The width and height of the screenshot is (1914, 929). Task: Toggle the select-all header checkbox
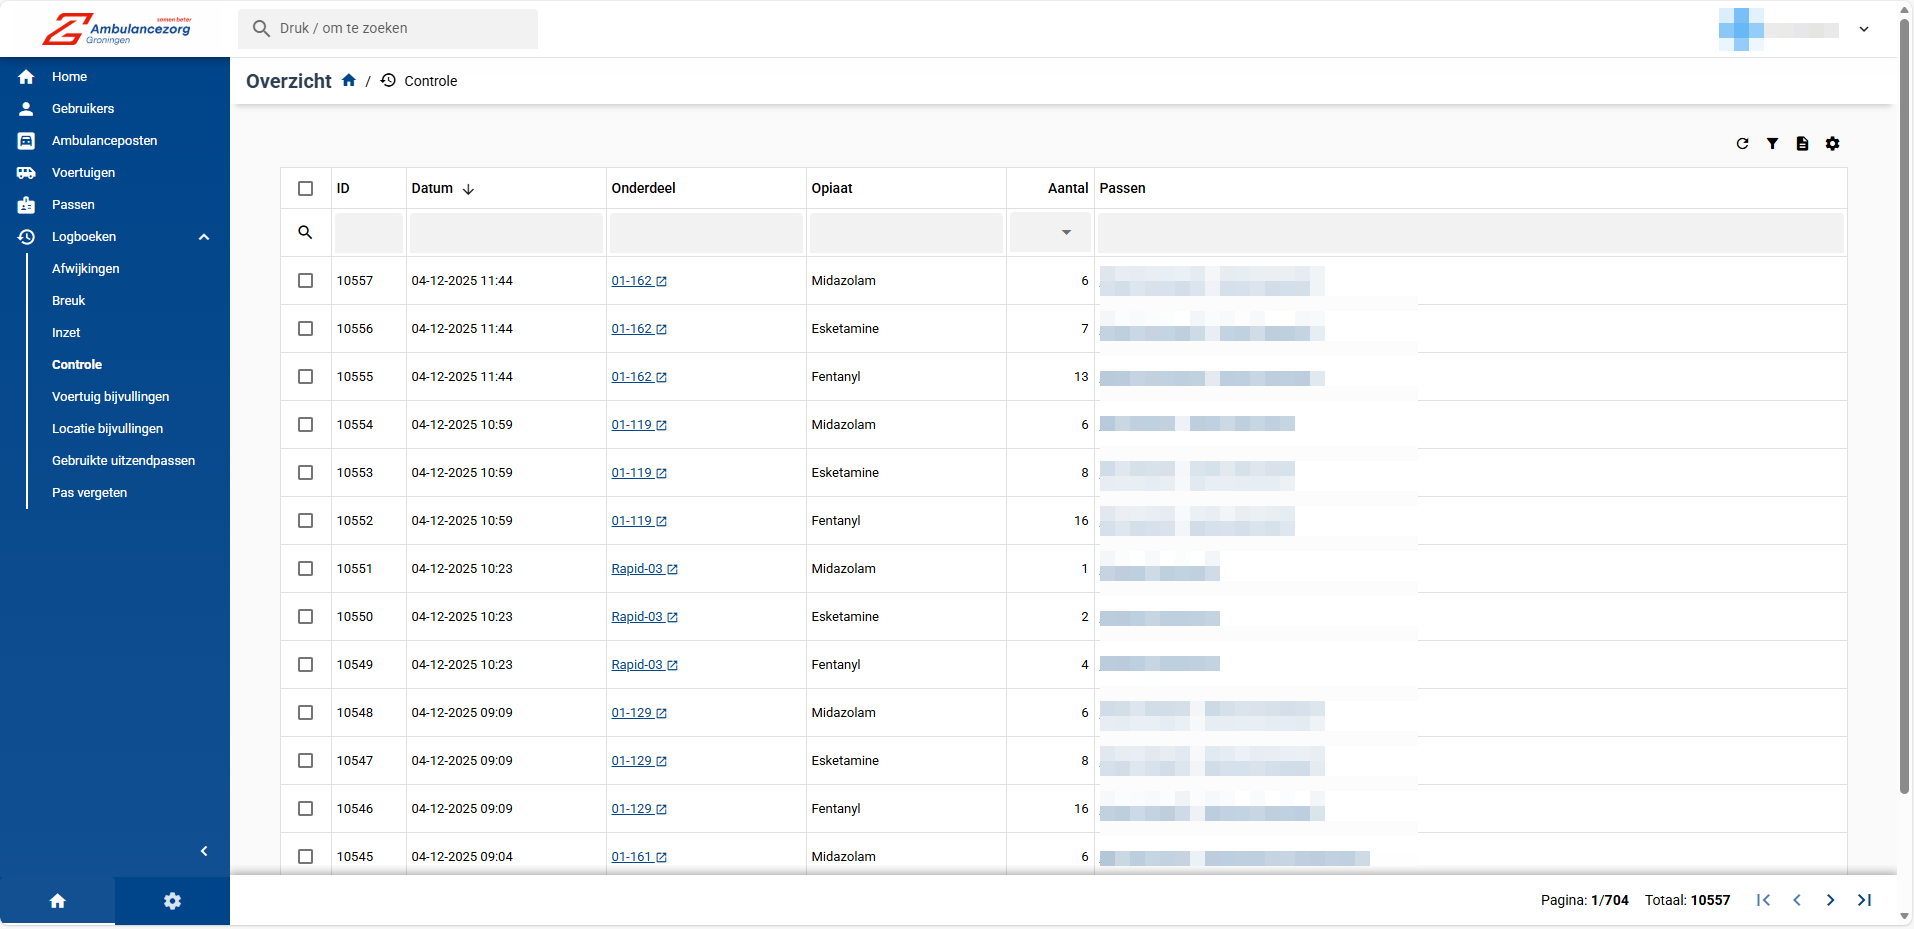pyautogui.click(x=306, y=189)
